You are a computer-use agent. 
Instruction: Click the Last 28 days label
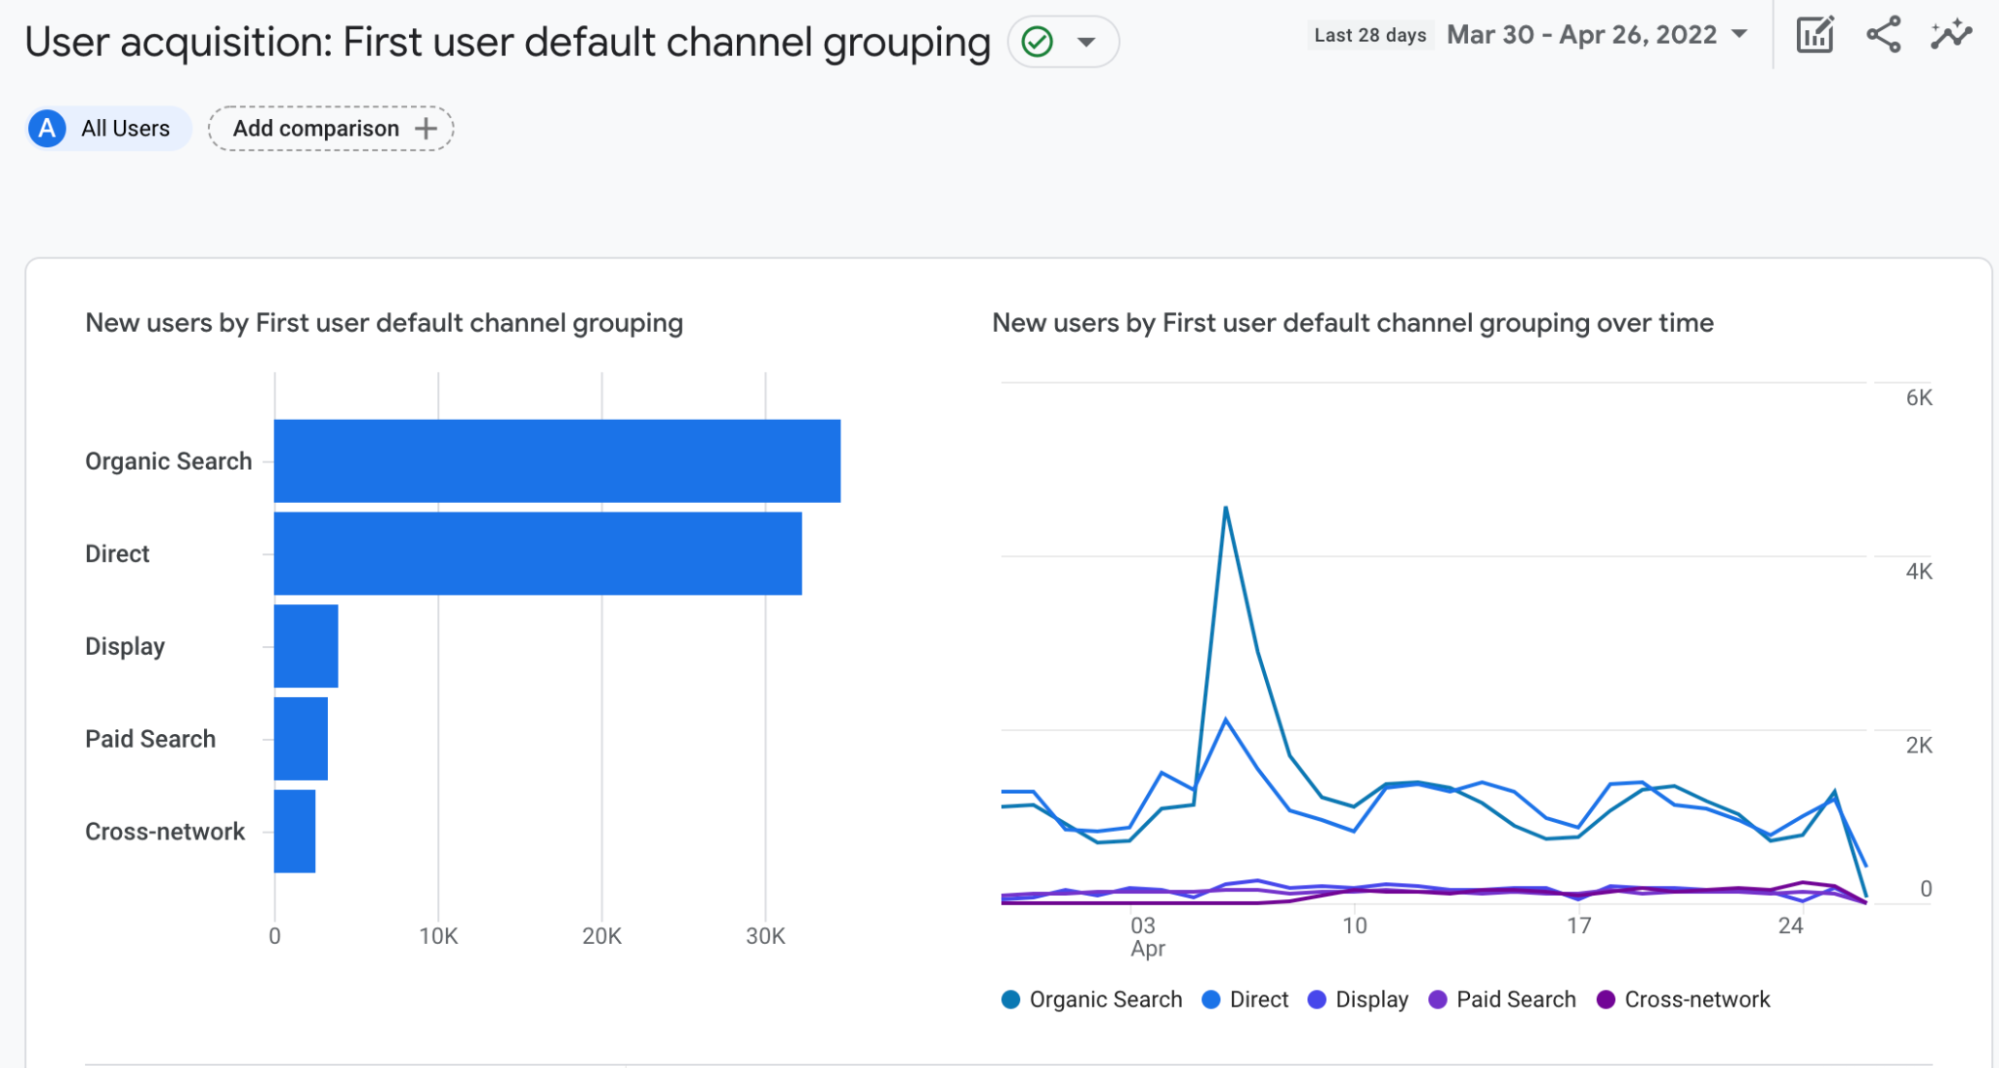pyautogui.click(x=1370, y=35)
